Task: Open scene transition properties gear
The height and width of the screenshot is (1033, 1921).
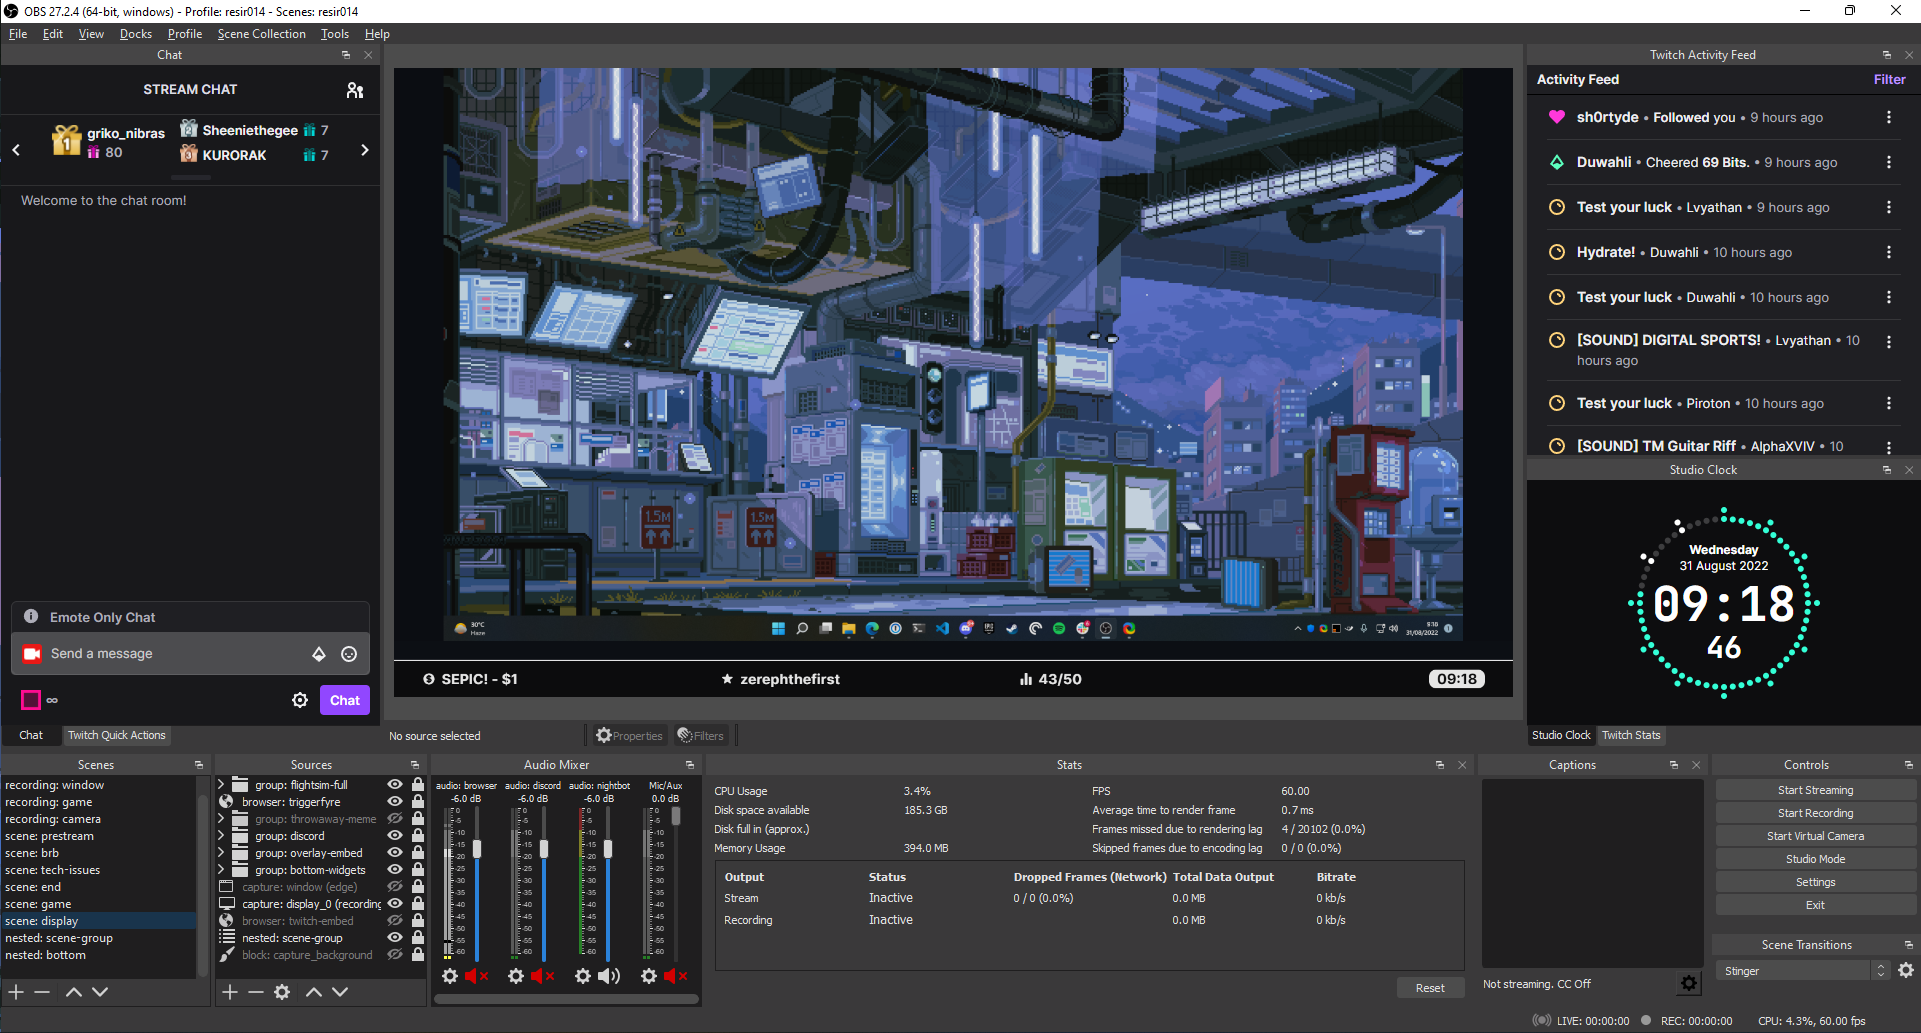Action: (x=1906, y=970)
